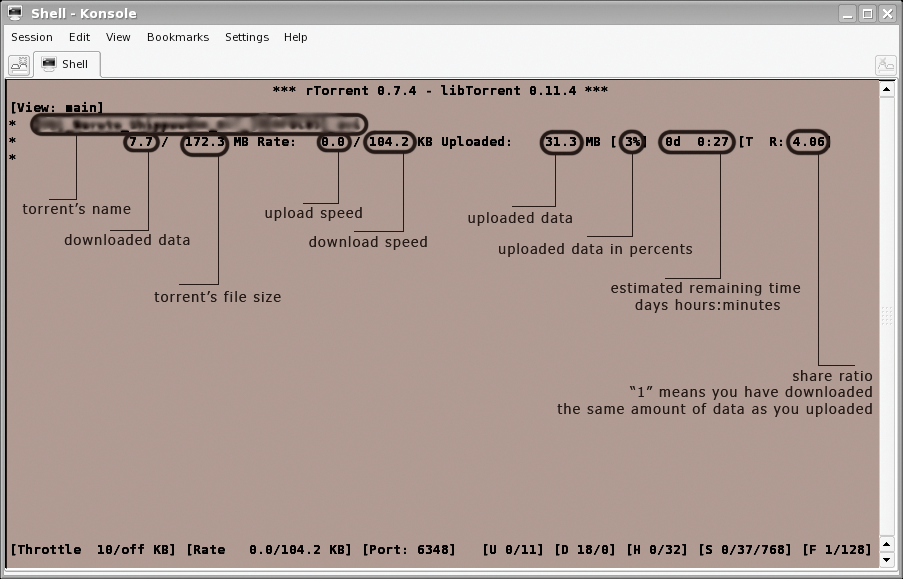Click the Konsole icon in the title bar
Image resolution: width=903 pixels, height=579 pixels.
pos(15,13)
